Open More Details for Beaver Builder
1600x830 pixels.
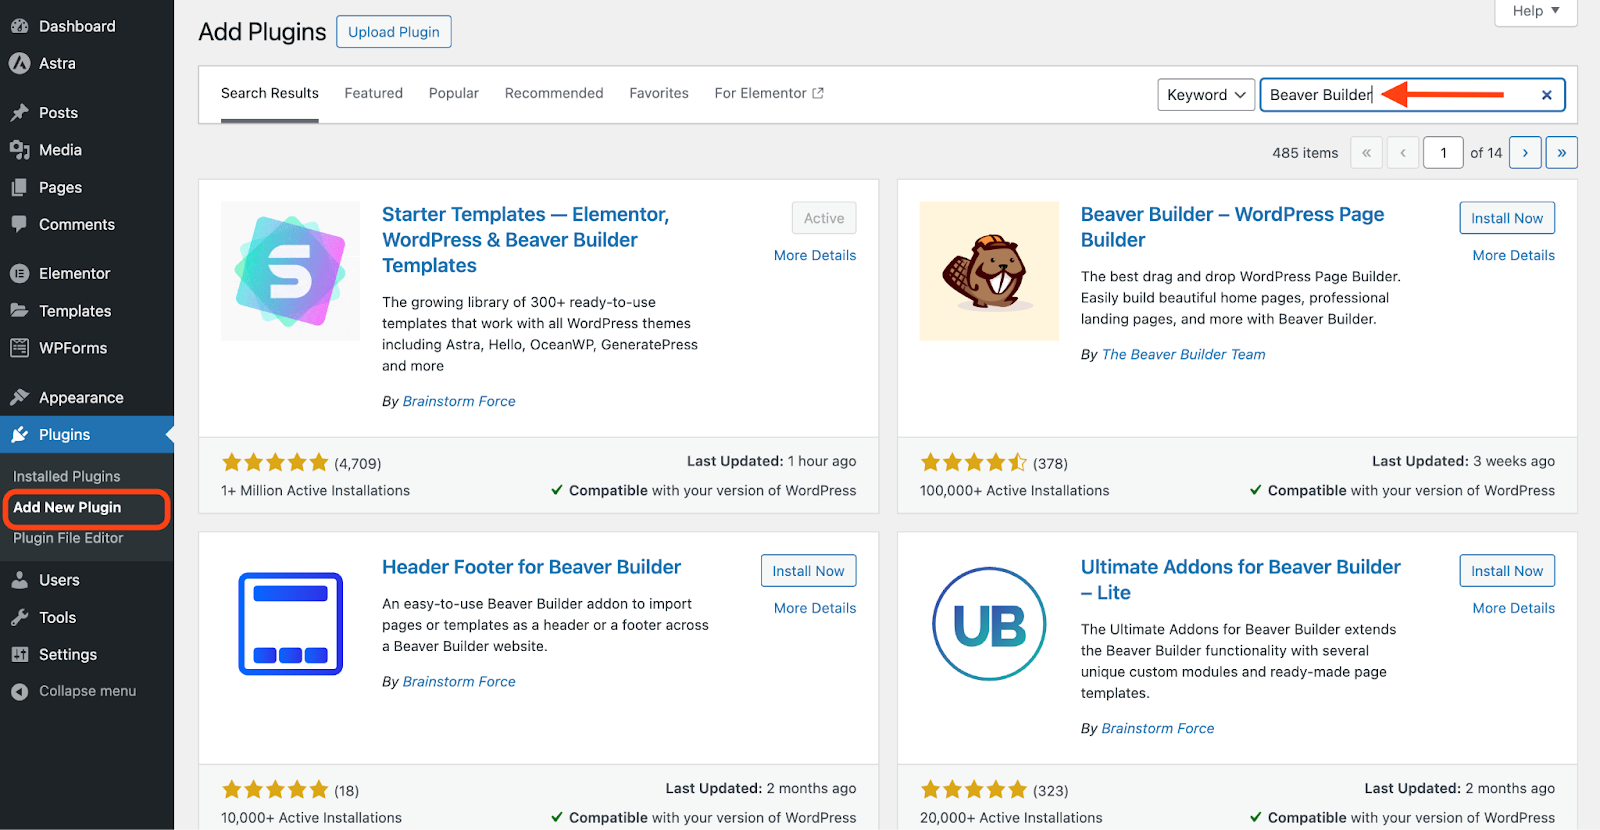click(1514, 255)
